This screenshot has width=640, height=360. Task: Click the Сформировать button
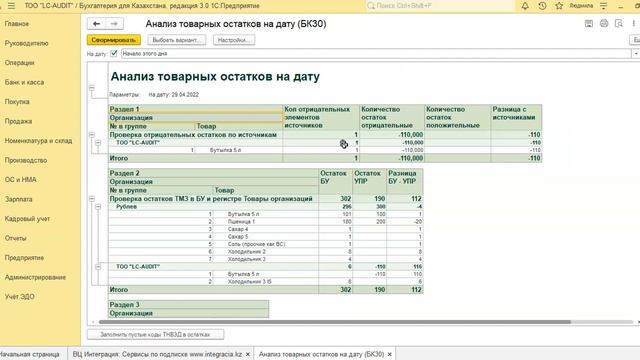(x=113, y=40)
